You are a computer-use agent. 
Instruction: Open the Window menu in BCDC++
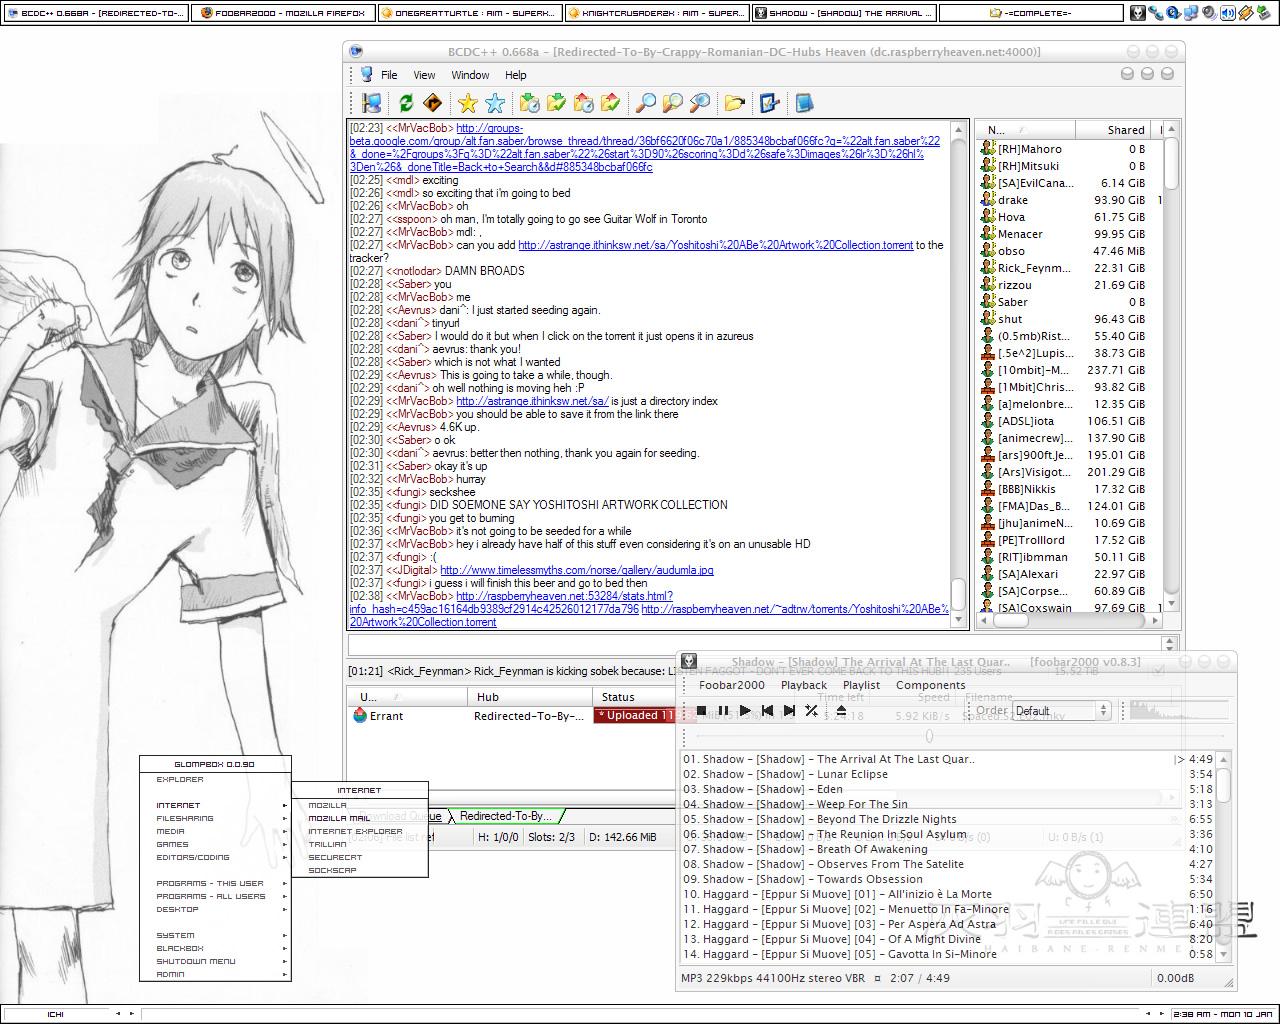(470, 75)
